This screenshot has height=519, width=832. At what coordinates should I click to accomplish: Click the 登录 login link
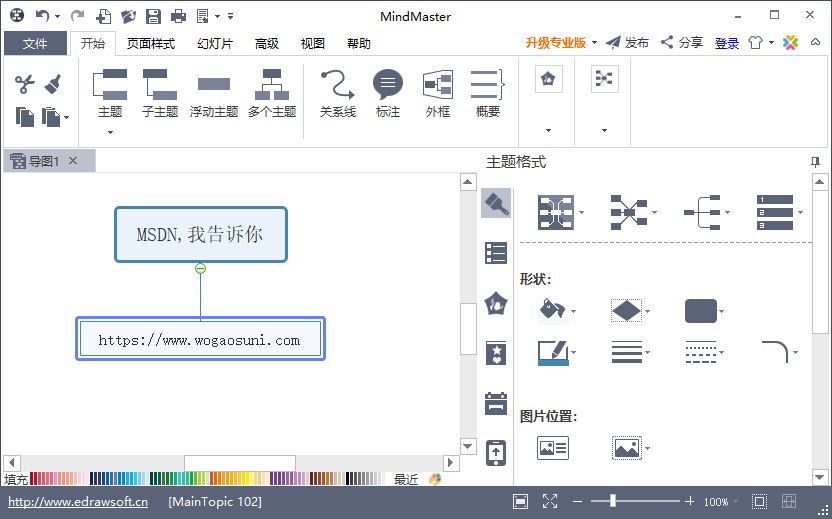(x=727, y=44)
